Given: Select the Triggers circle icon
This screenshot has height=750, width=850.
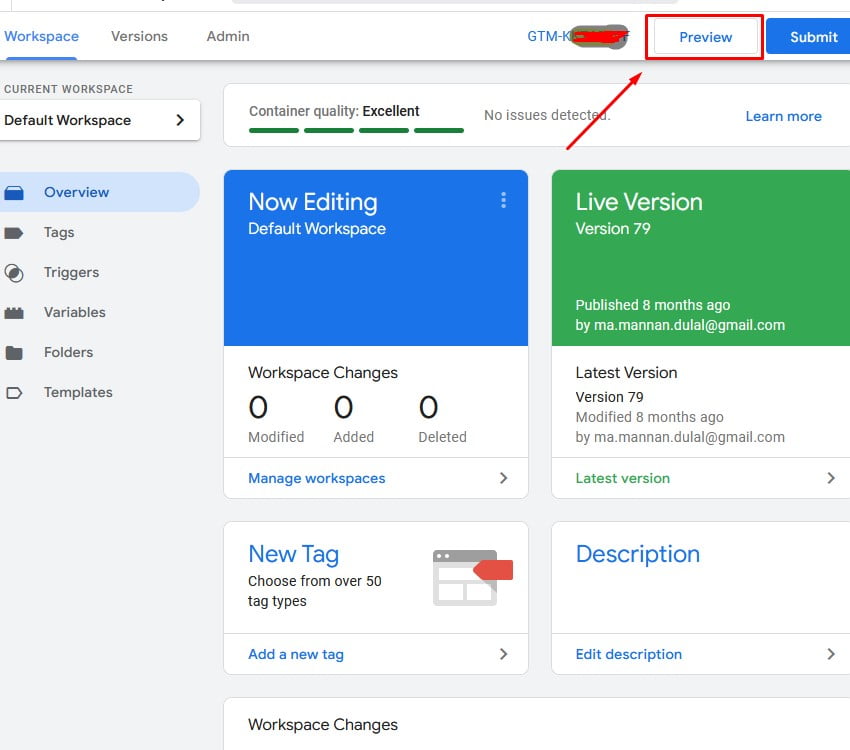Looking at the screenshot, I should pos(14,273).
